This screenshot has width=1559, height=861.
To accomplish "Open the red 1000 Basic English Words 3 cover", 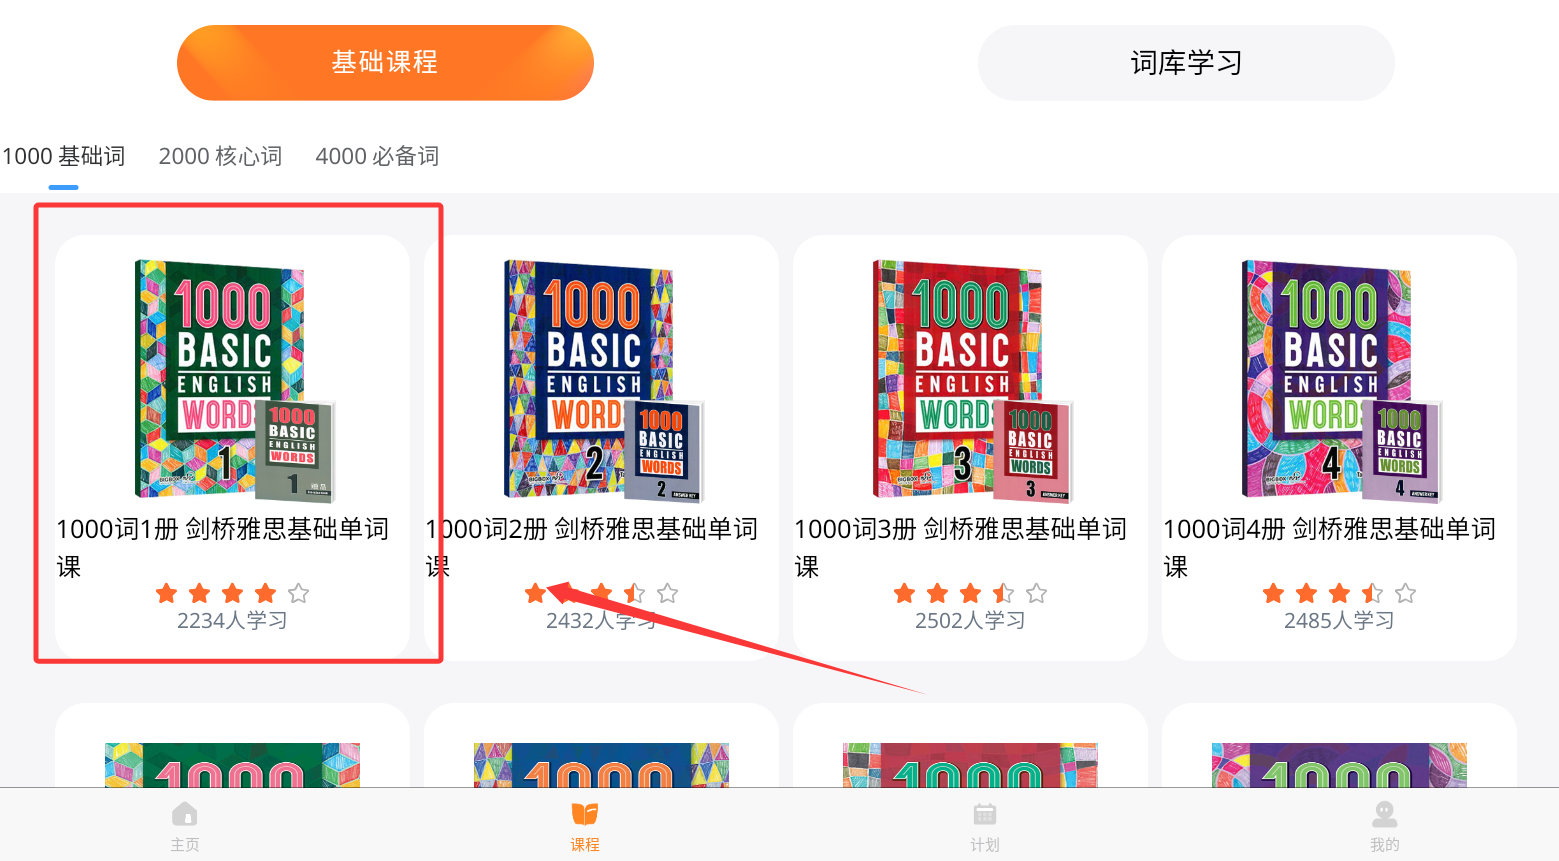I will click(972, 380).
